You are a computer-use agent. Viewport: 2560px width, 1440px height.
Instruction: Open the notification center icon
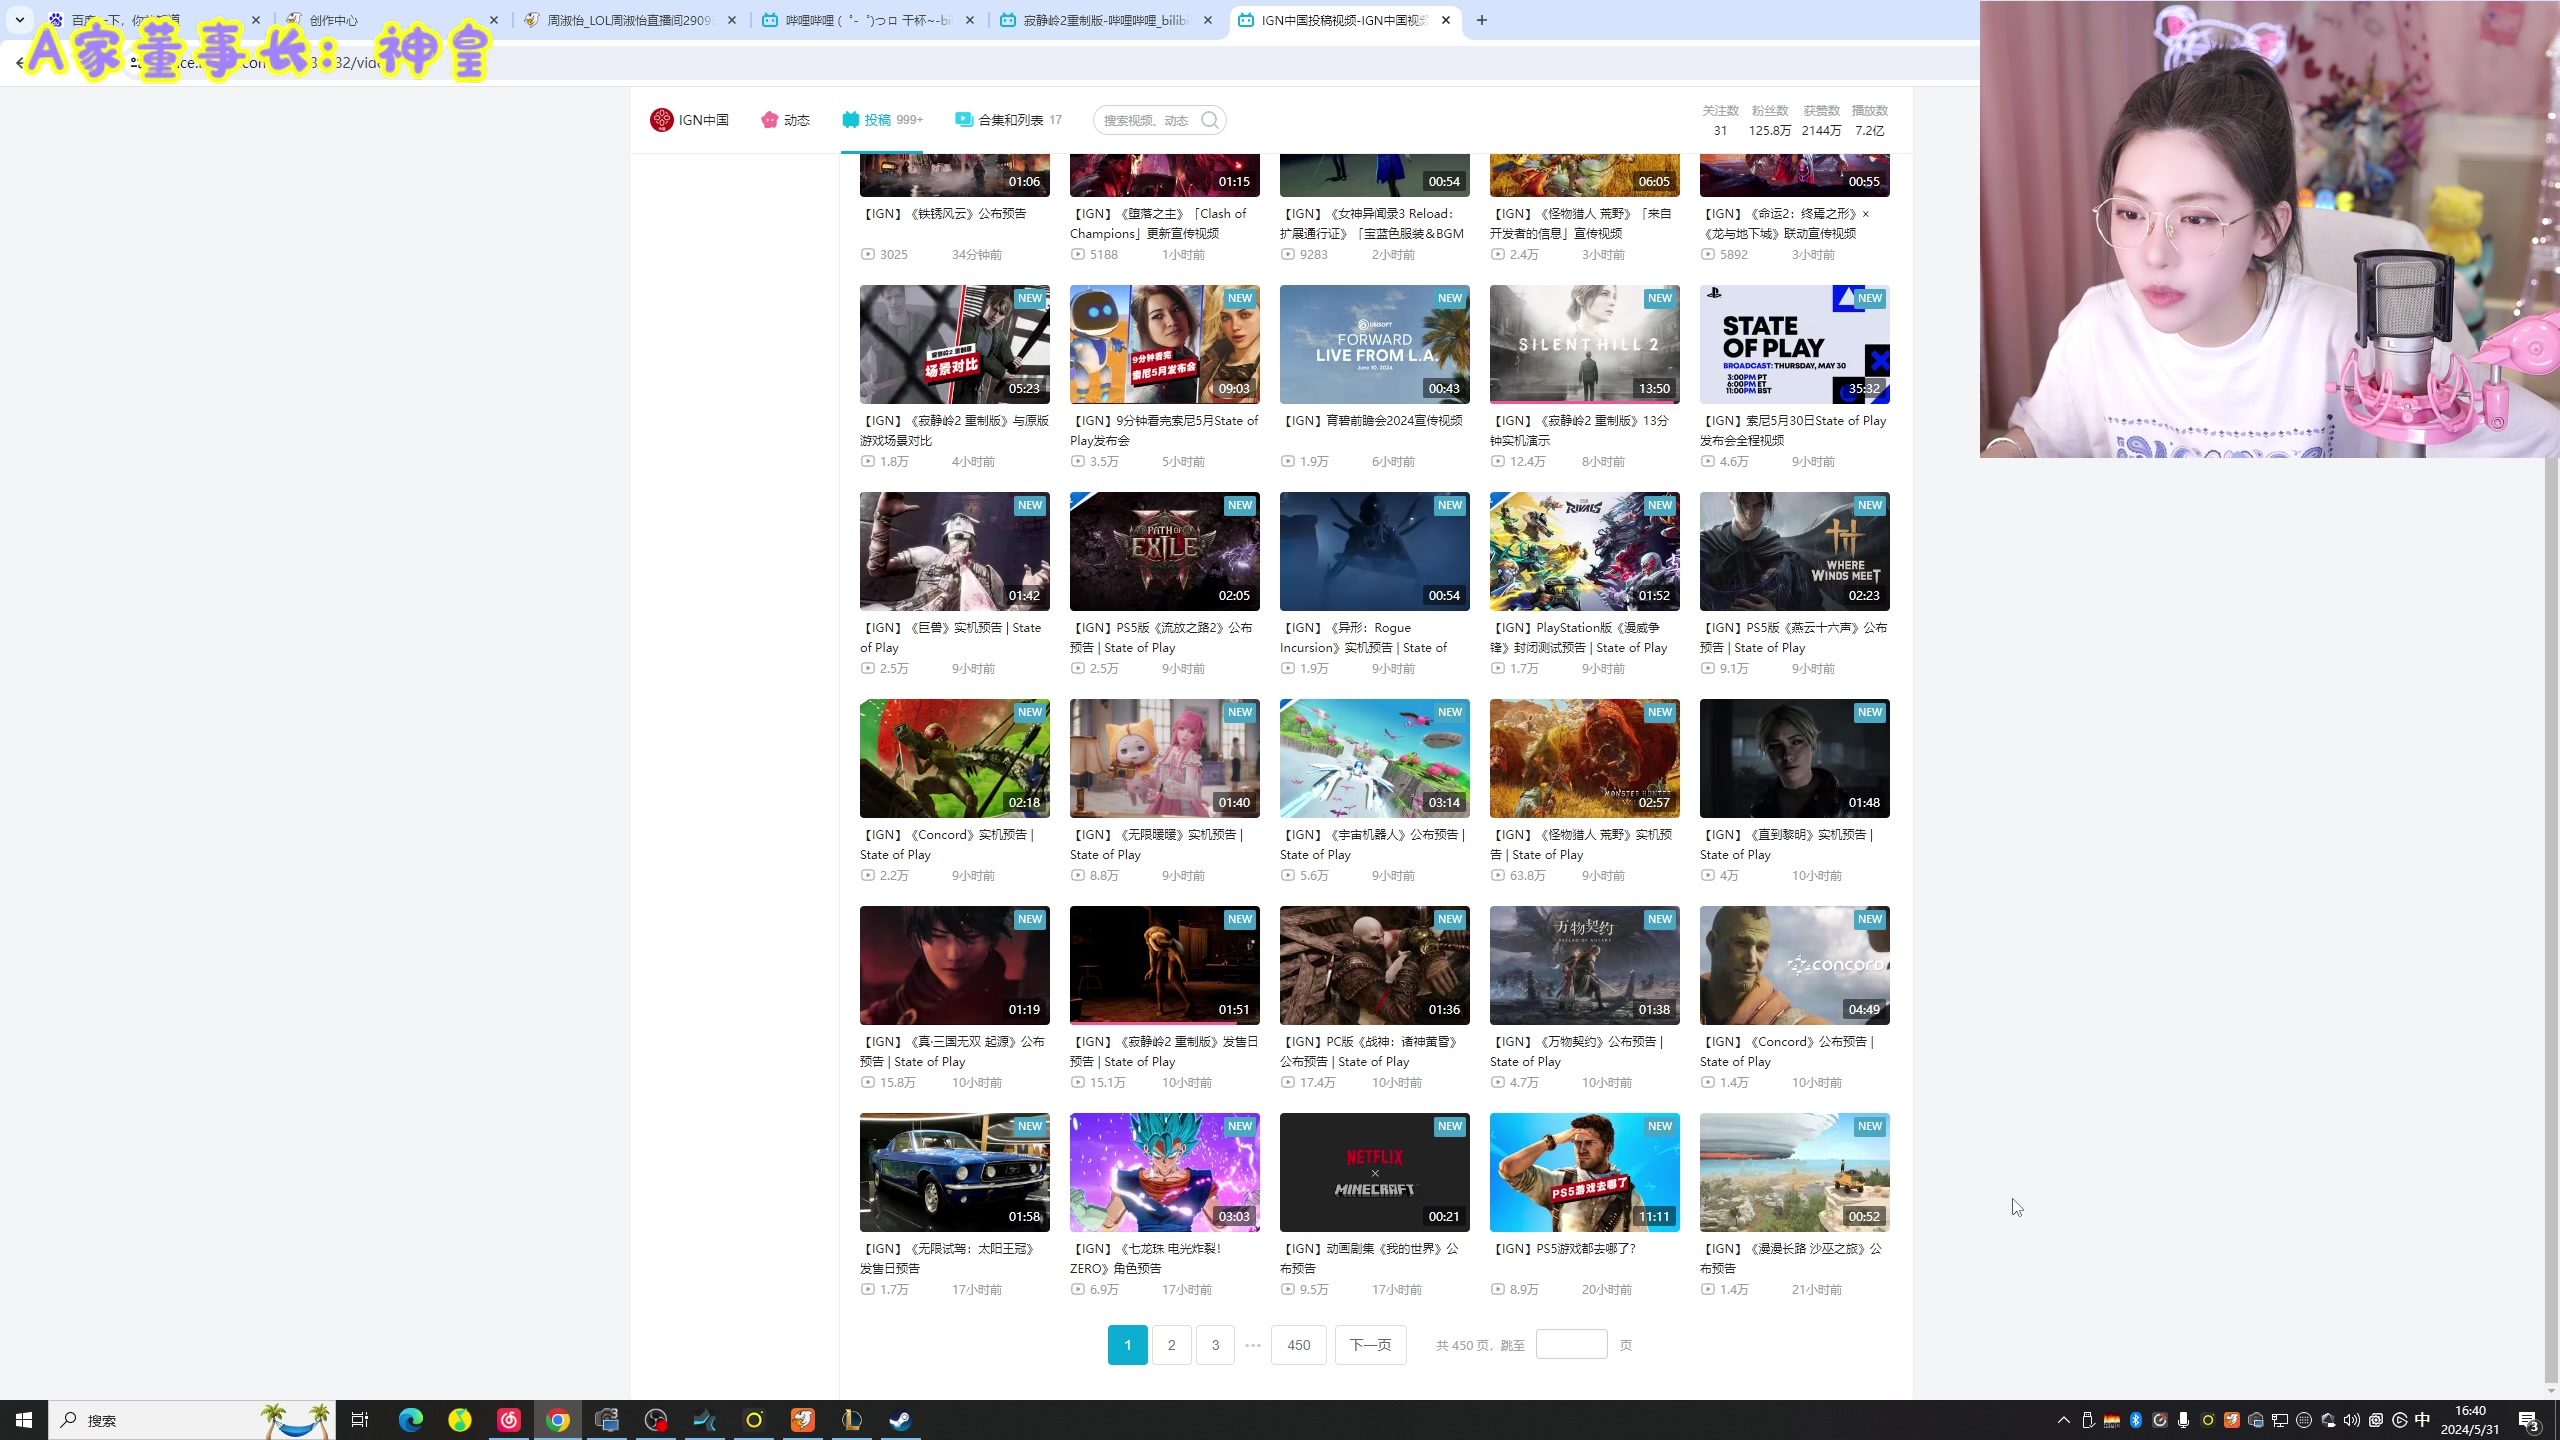(2529, 1420)
